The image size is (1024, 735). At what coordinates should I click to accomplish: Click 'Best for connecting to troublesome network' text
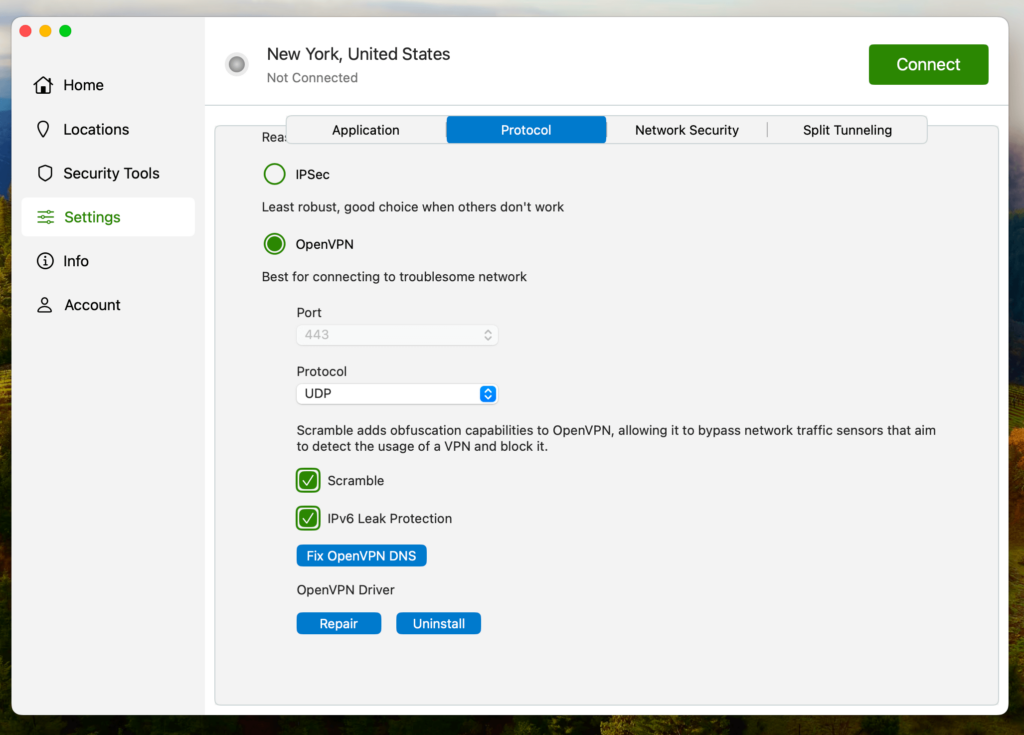coord(394,277)
